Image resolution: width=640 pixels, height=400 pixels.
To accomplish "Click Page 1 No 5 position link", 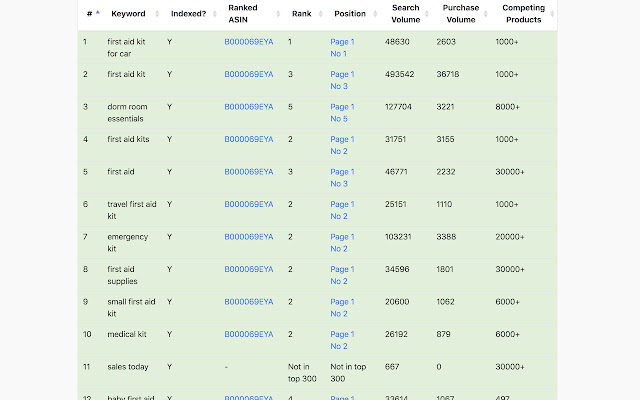I will (x=342, y=112).
